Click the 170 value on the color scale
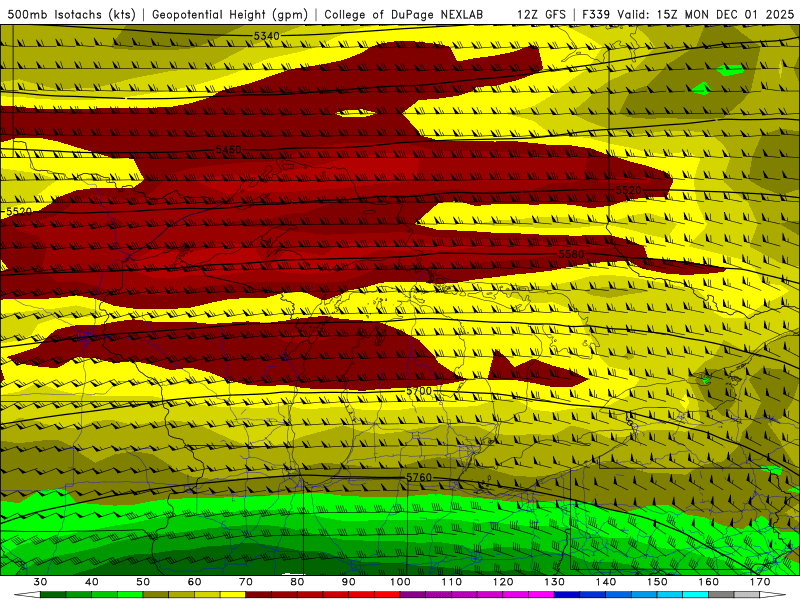The height and width of the screenshot is (600, 800). pos(760,582)
